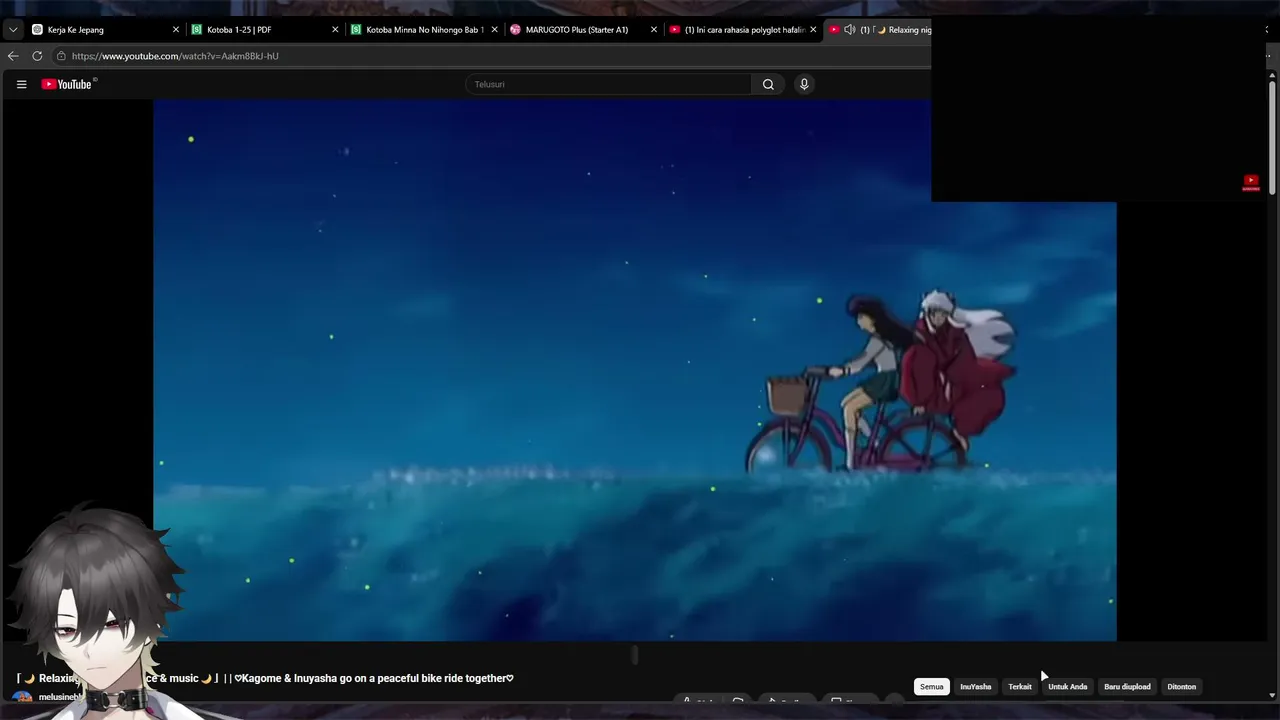Click the red subscribe watermark in video corner
Viewport: 1280px width, 720px height.
[x=1250, y=182]
